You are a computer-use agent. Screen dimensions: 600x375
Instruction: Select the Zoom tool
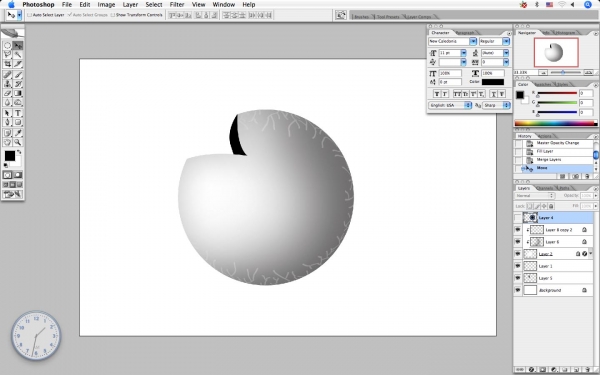pos(18,142)
